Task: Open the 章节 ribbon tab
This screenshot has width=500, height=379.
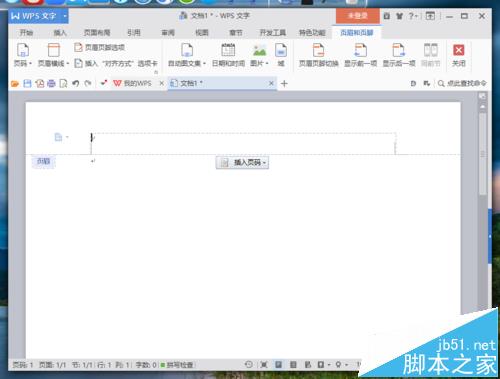Action: point(236,33)
